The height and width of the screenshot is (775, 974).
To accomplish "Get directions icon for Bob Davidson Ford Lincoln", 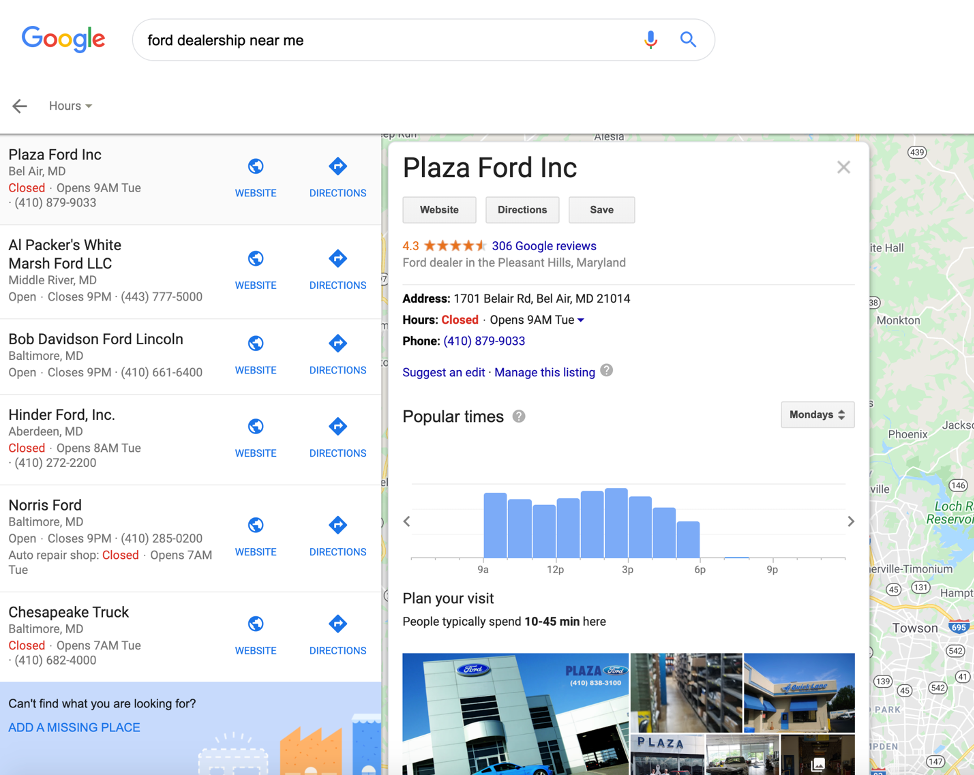I will coord(338,343).
